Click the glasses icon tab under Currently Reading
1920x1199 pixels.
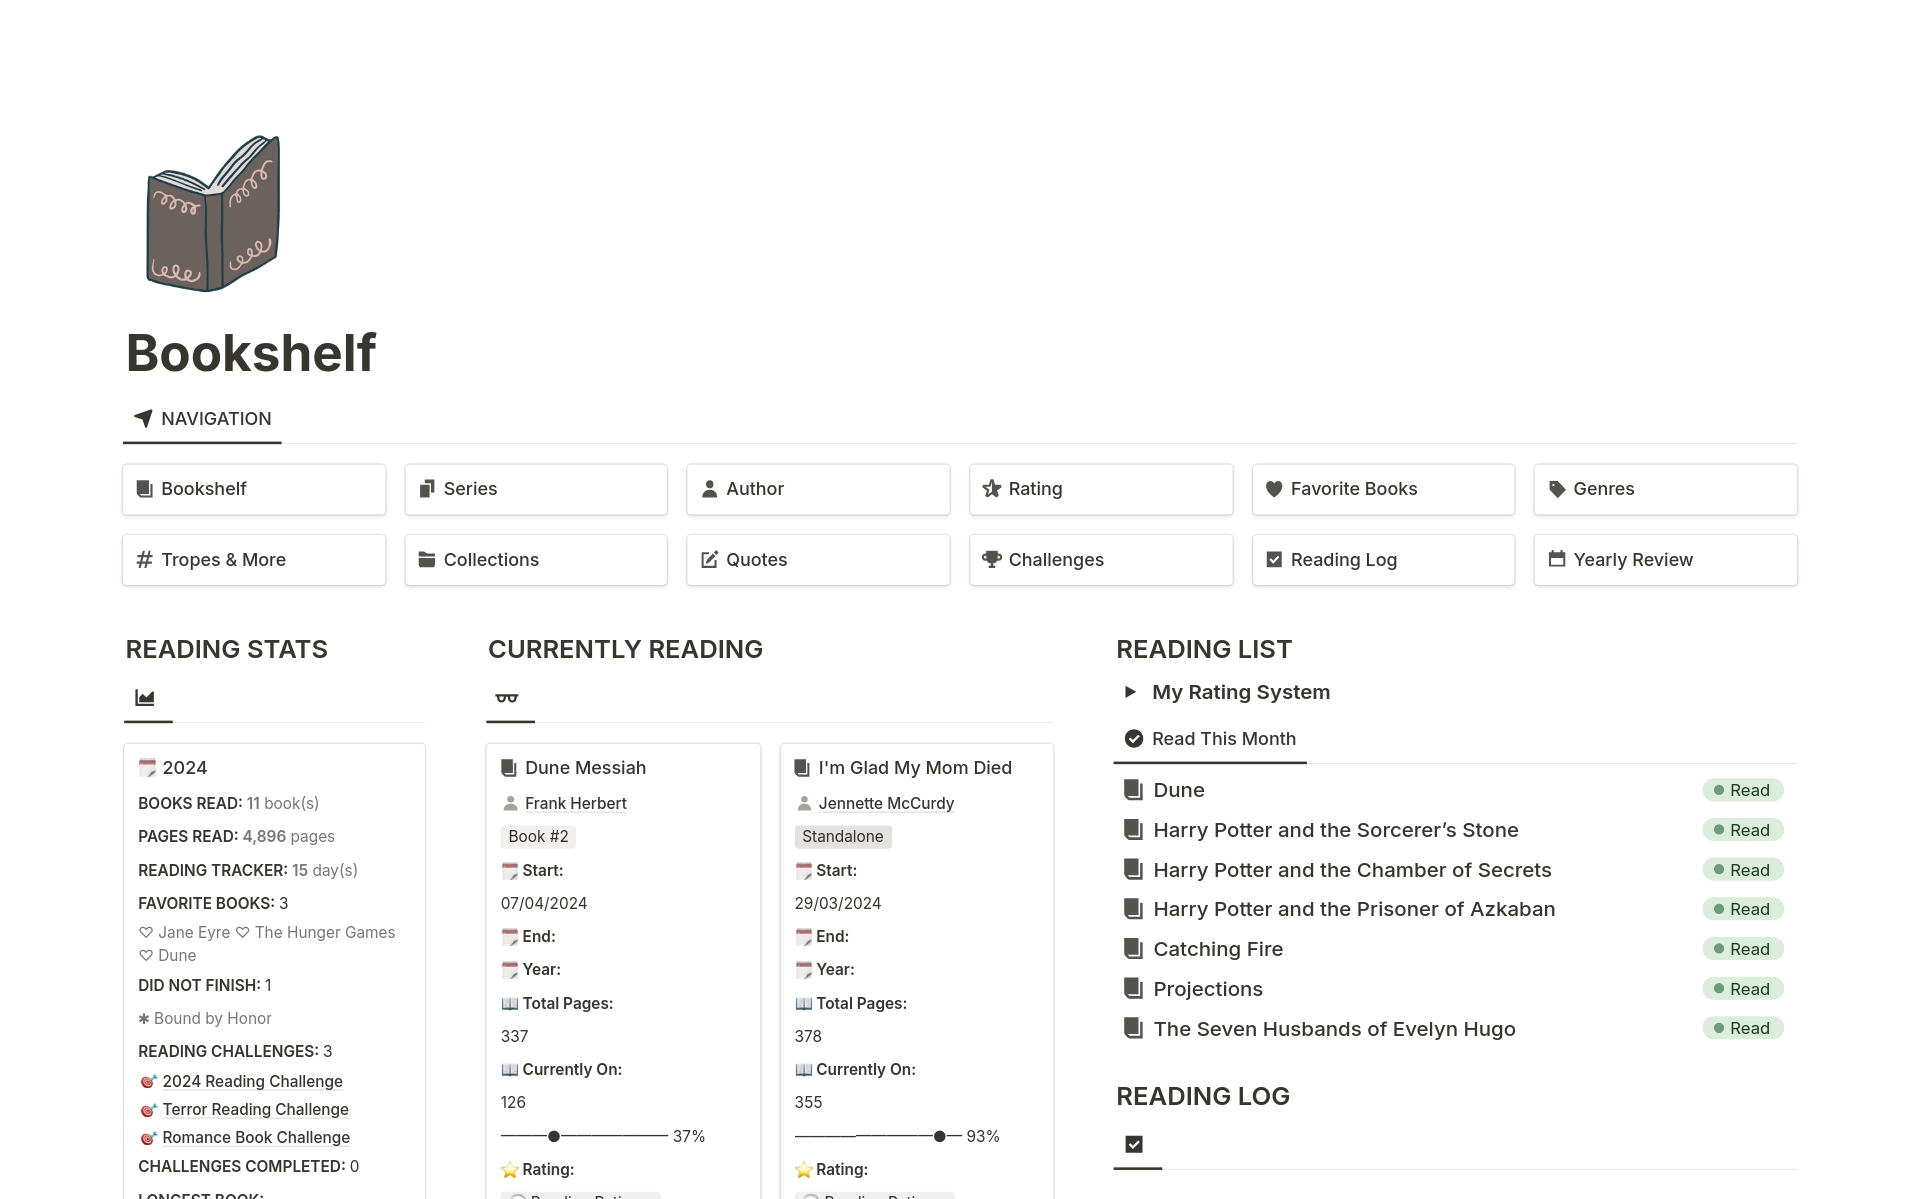click(507, 698)
